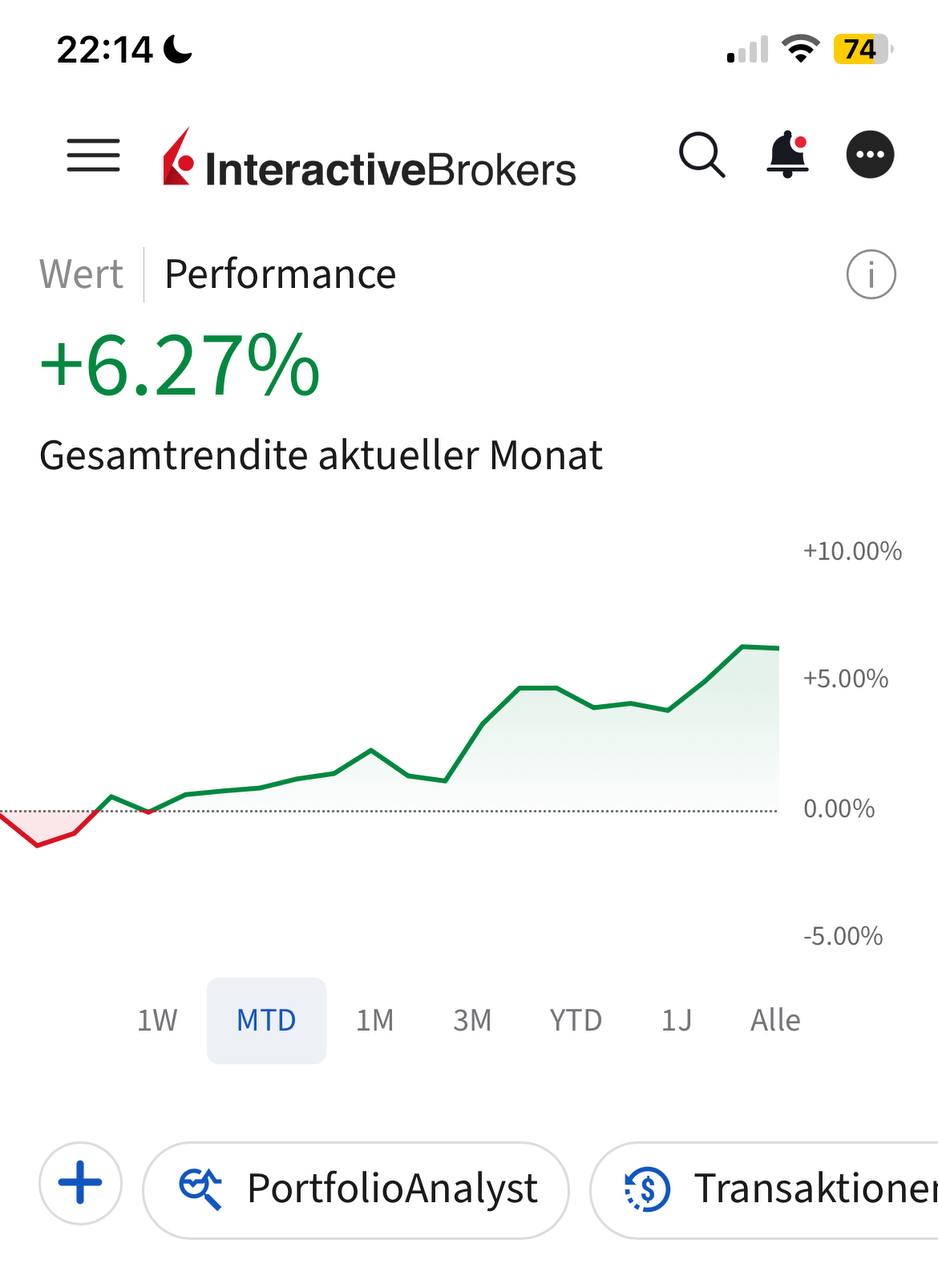Switch chart range to 3M

[472, 1020]
